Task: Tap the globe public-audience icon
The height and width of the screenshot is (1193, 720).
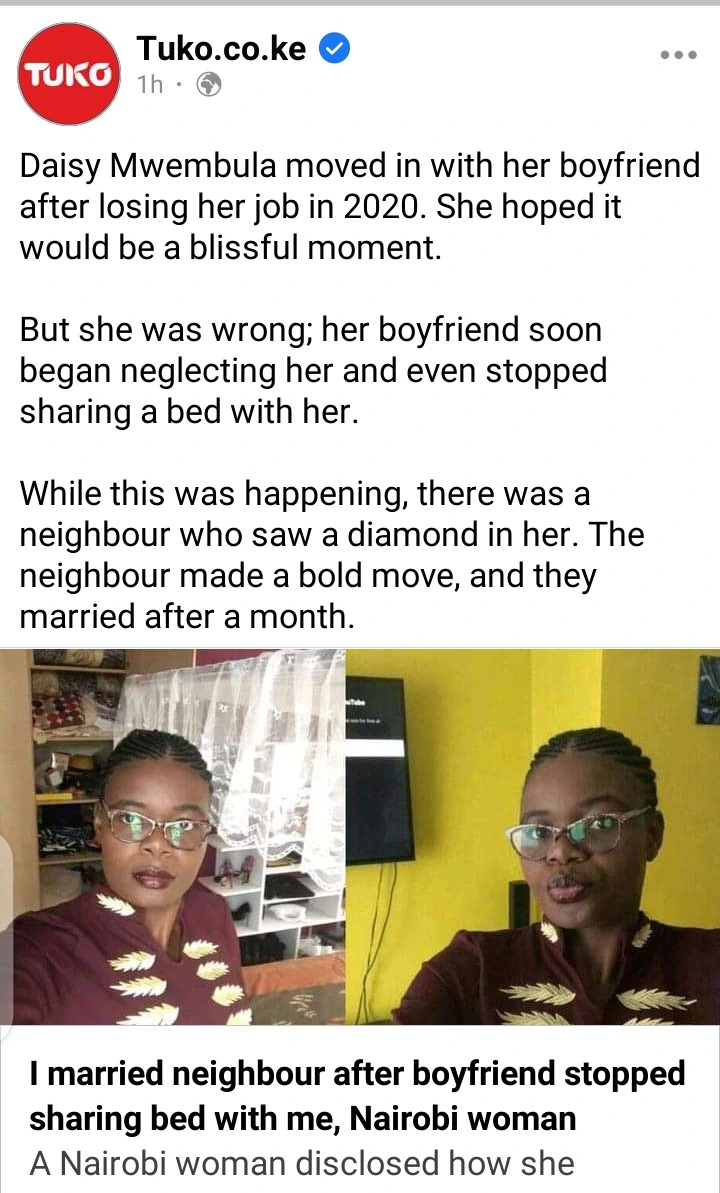Action: click(209, 84)
